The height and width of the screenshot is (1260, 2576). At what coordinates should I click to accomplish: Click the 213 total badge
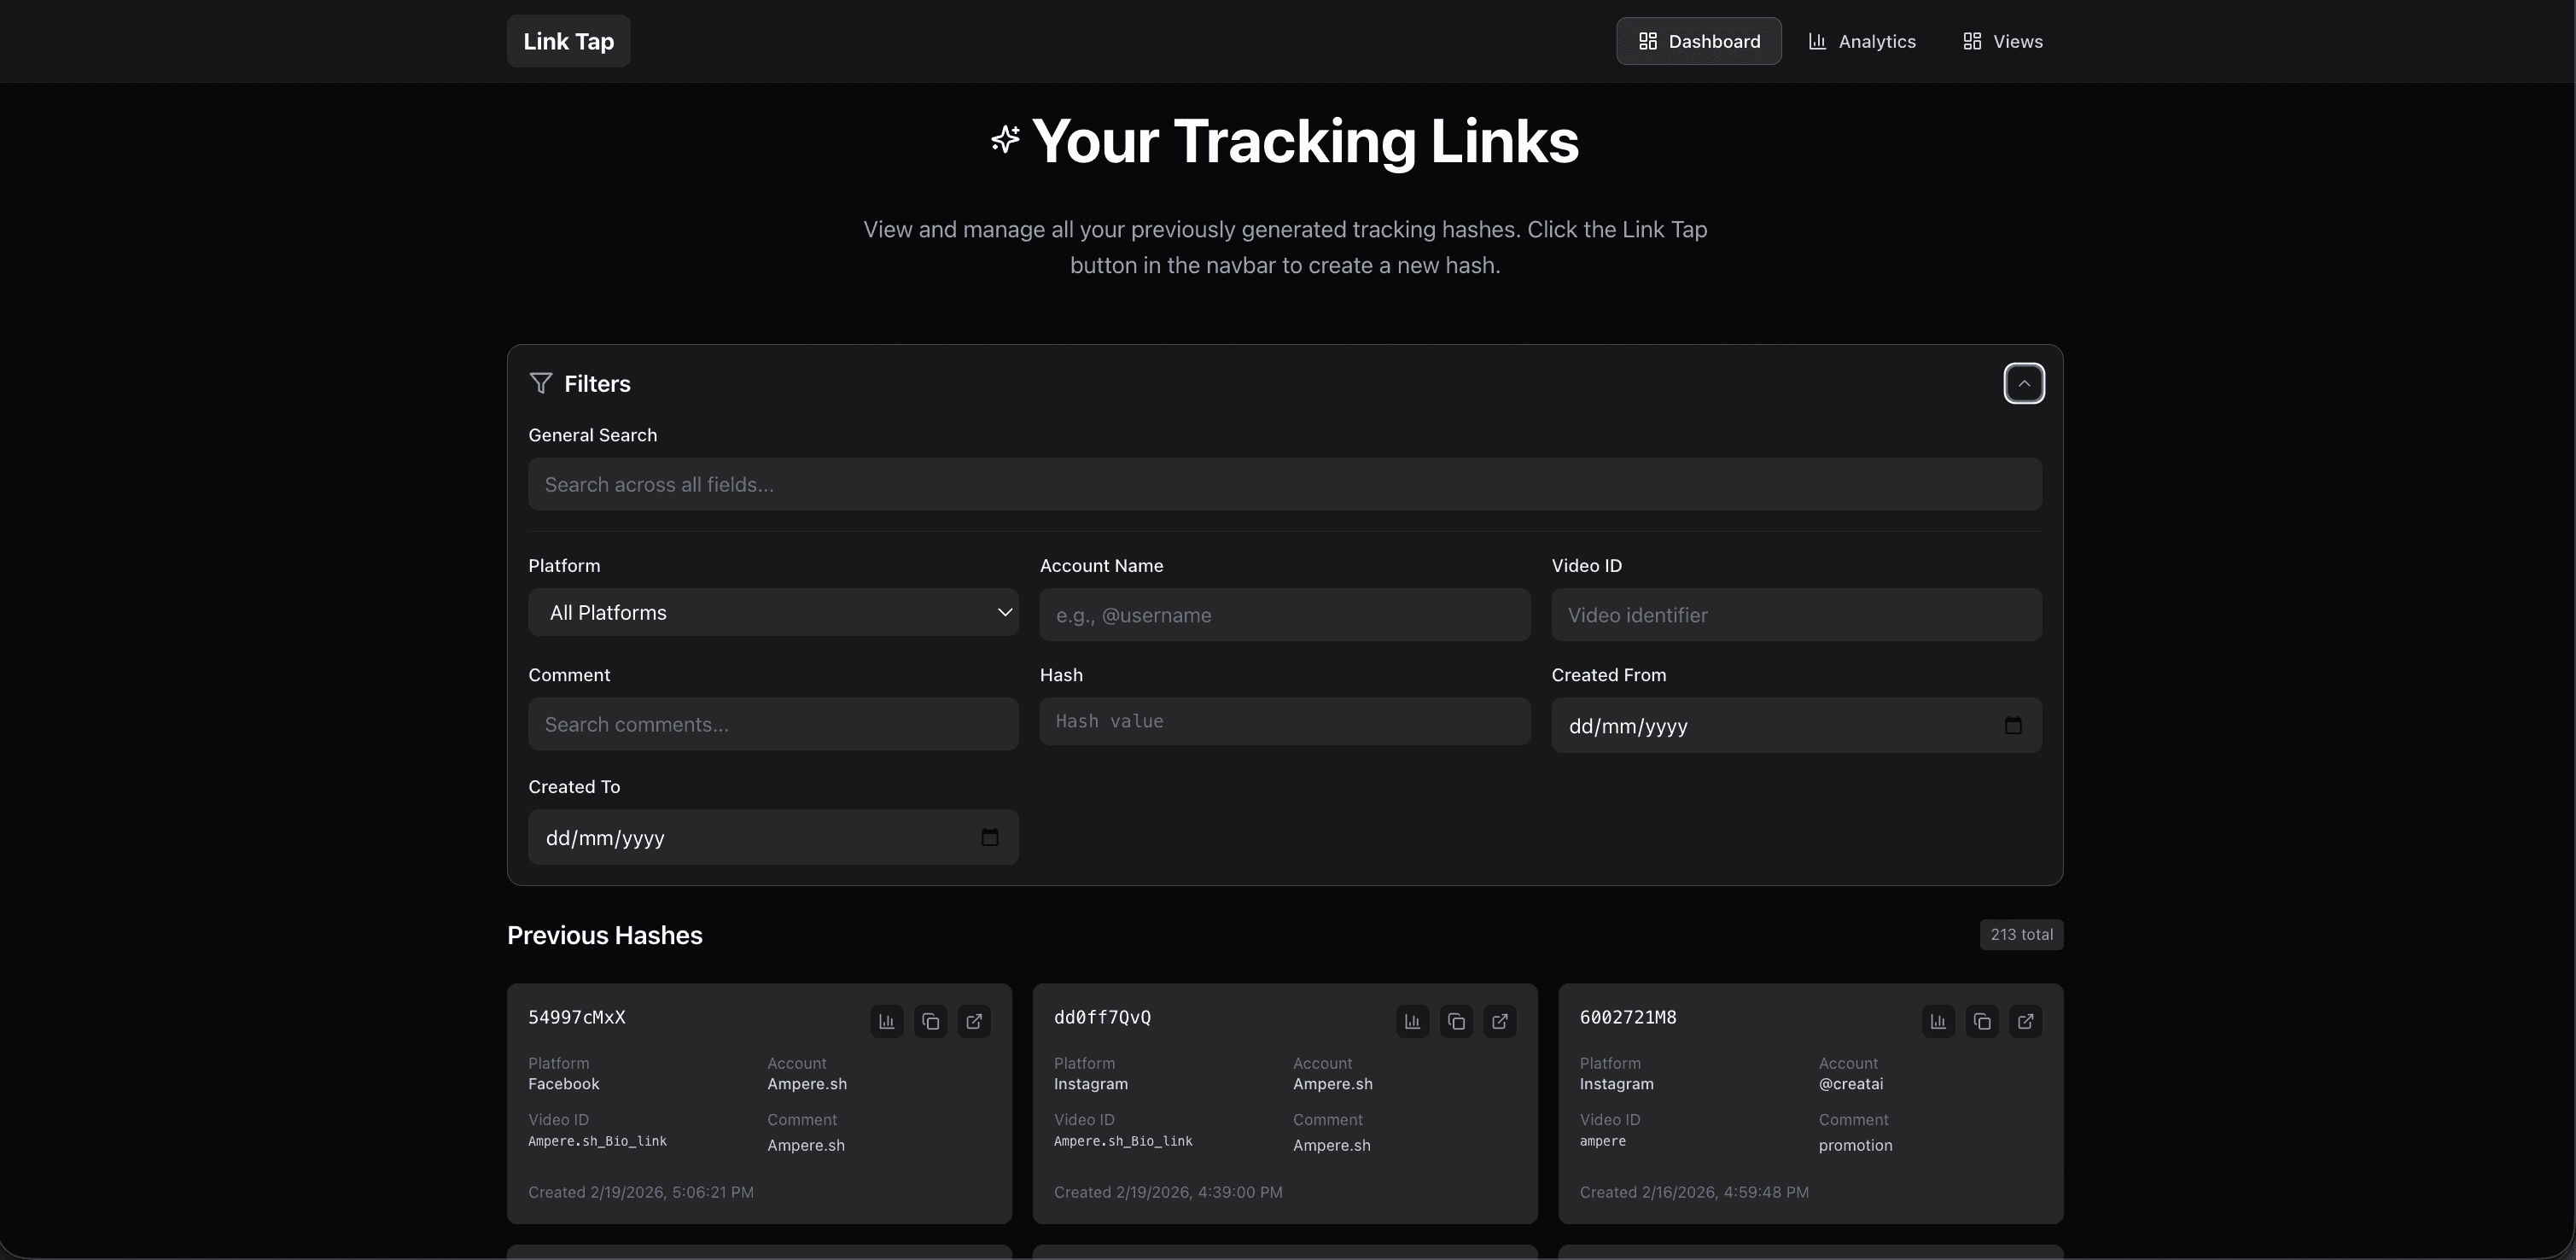(x=2021, y=934)
